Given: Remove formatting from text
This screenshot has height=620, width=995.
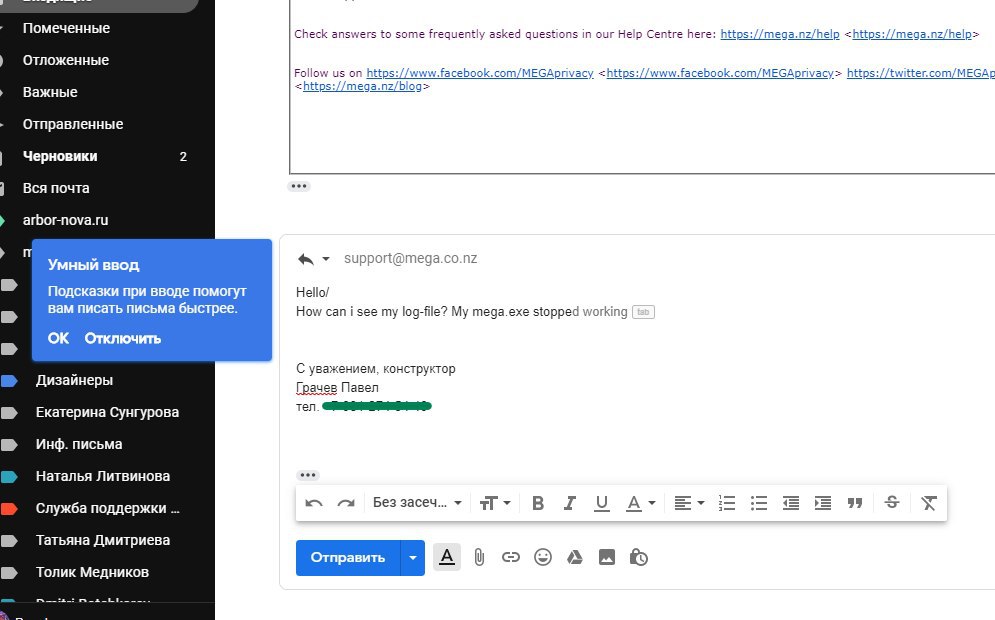Looking at the screenshot, I should [x=929, y=503].
